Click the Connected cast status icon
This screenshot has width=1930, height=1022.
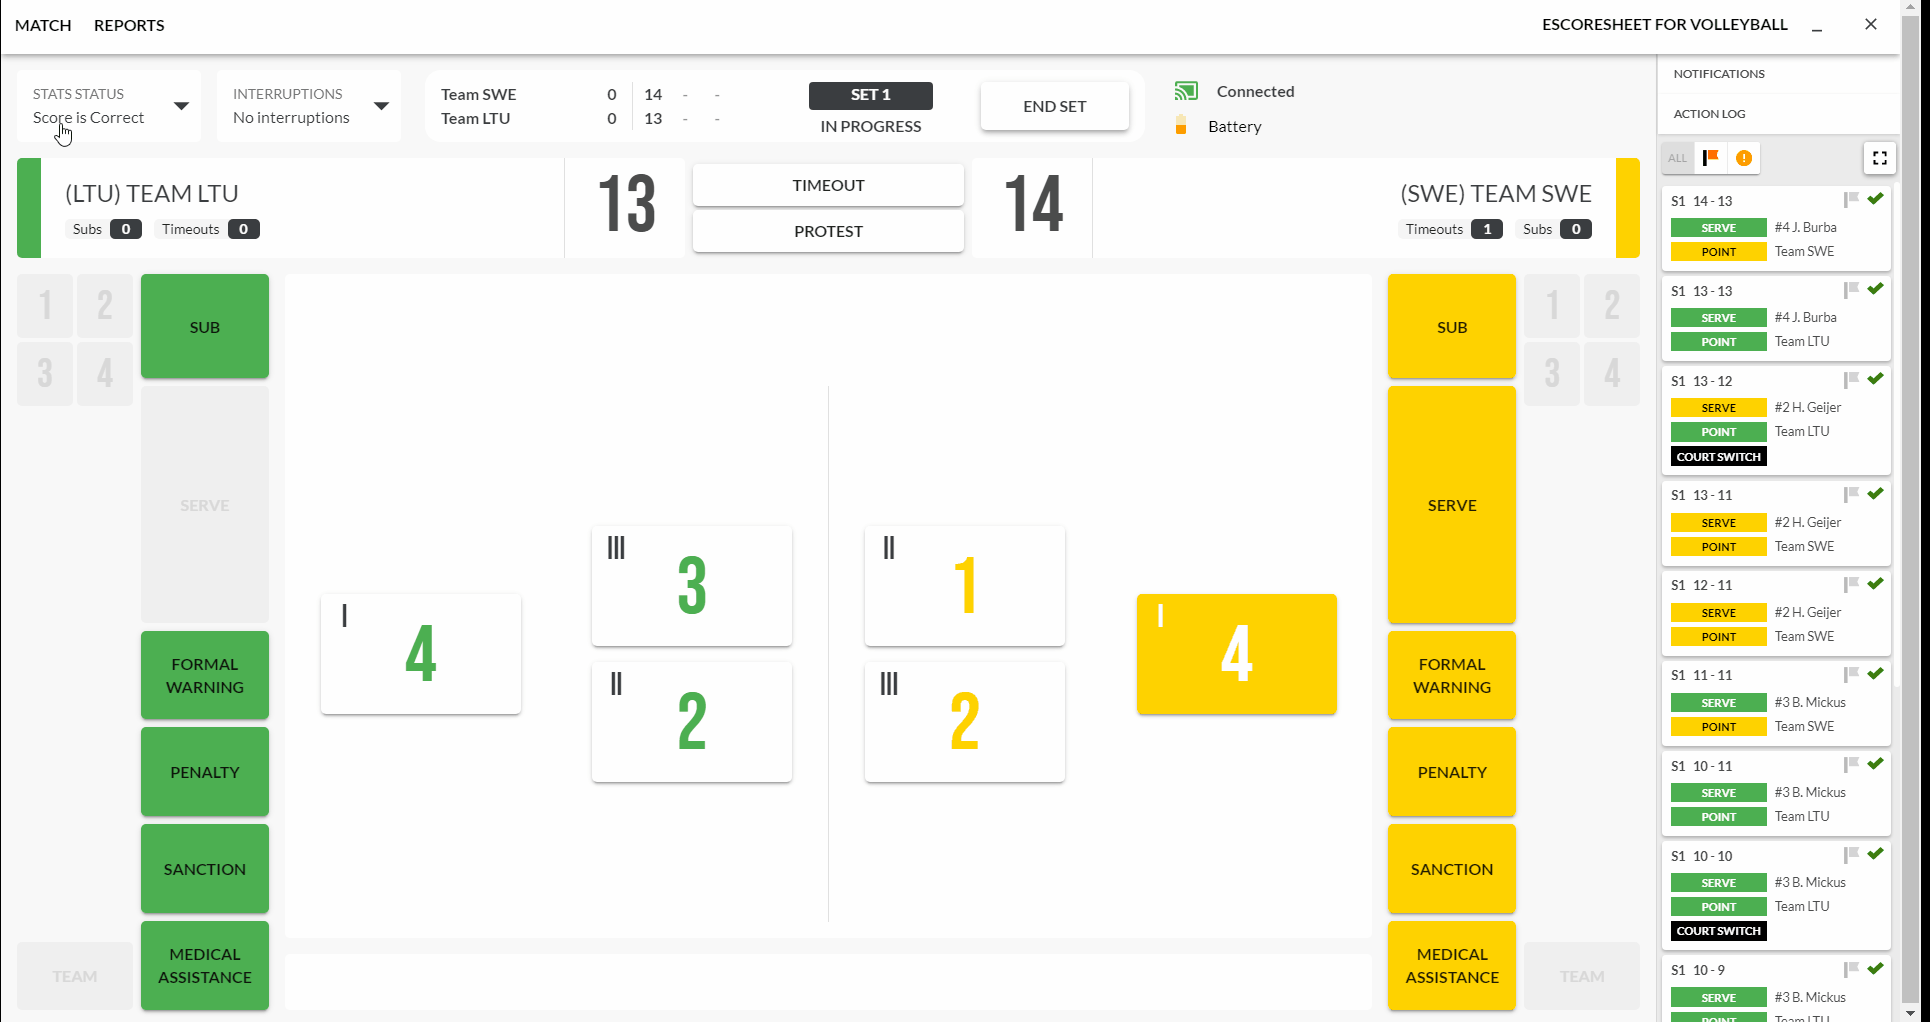click(1186, 92)
